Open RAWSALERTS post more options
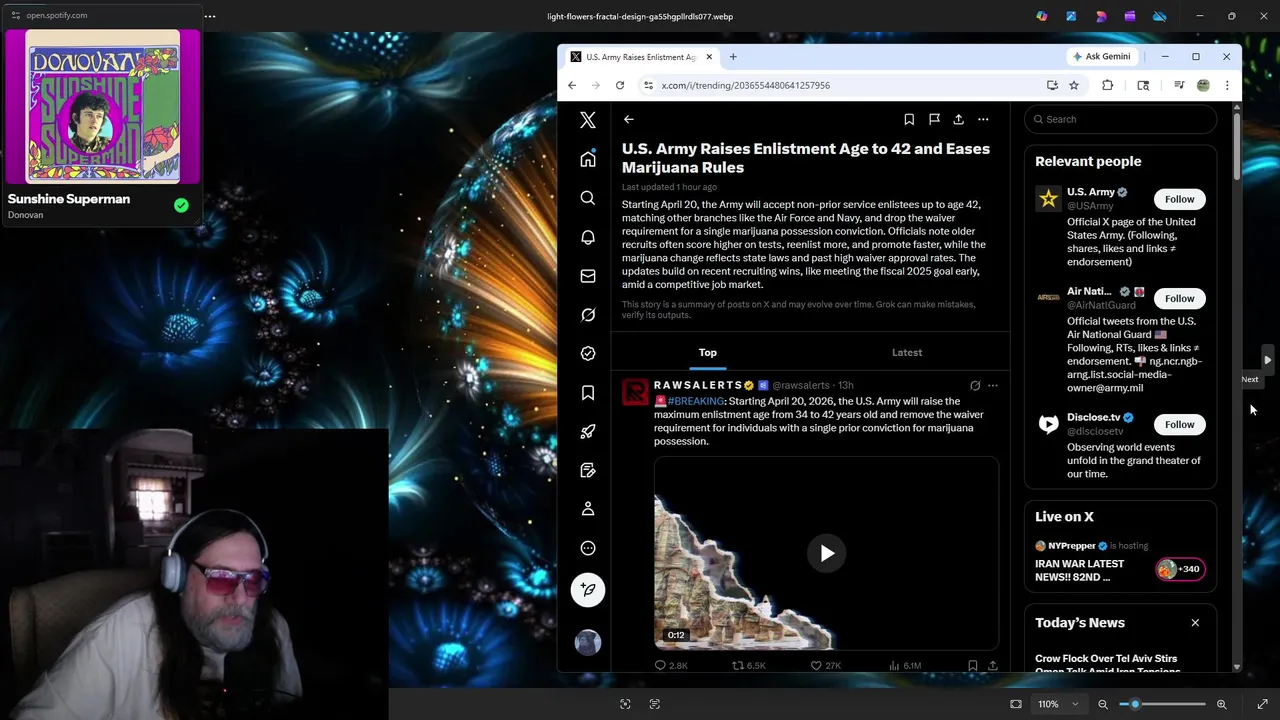 pyautogui.click(x=993, y=385)
